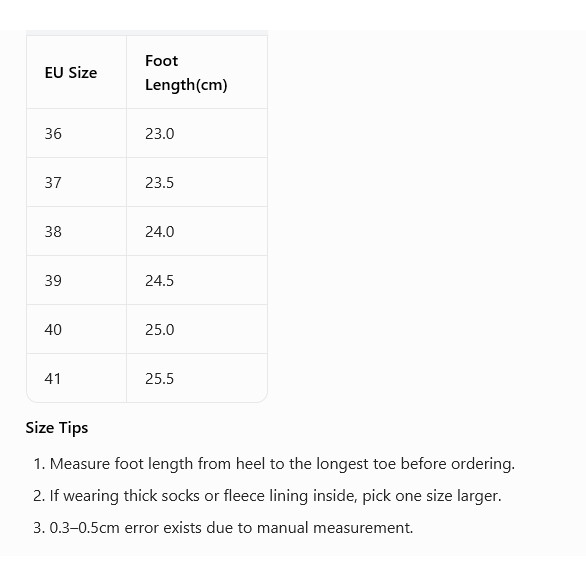Click the 25.0 foot length value
The width and height of the screenshot is (586, 586).
coord(160,330)
